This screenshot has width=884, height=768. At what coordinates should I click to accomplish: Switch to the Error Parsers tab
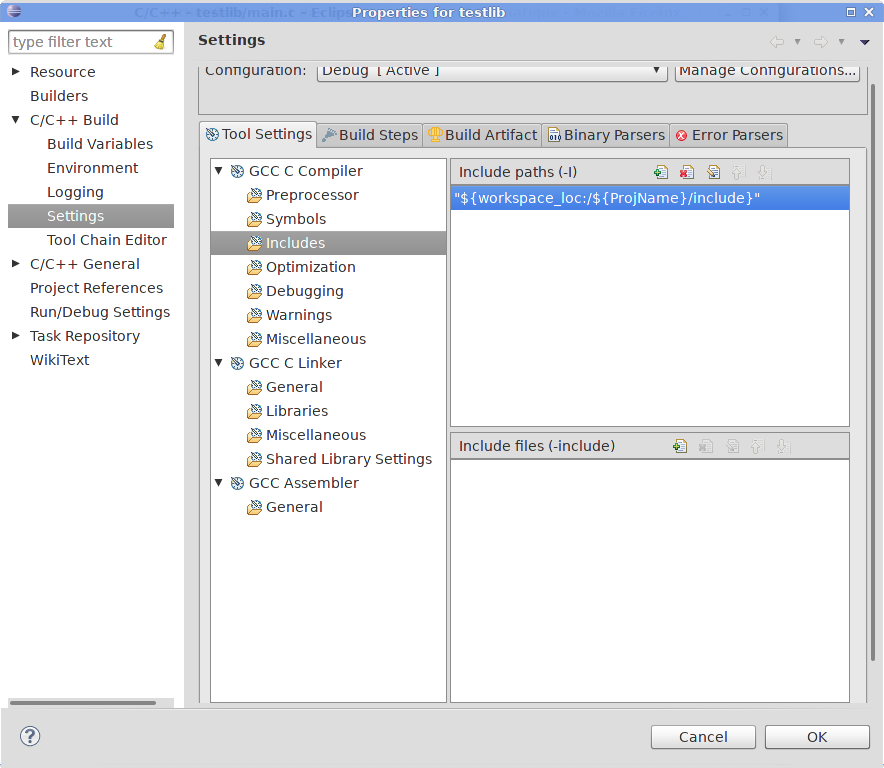tap(728, 135)
